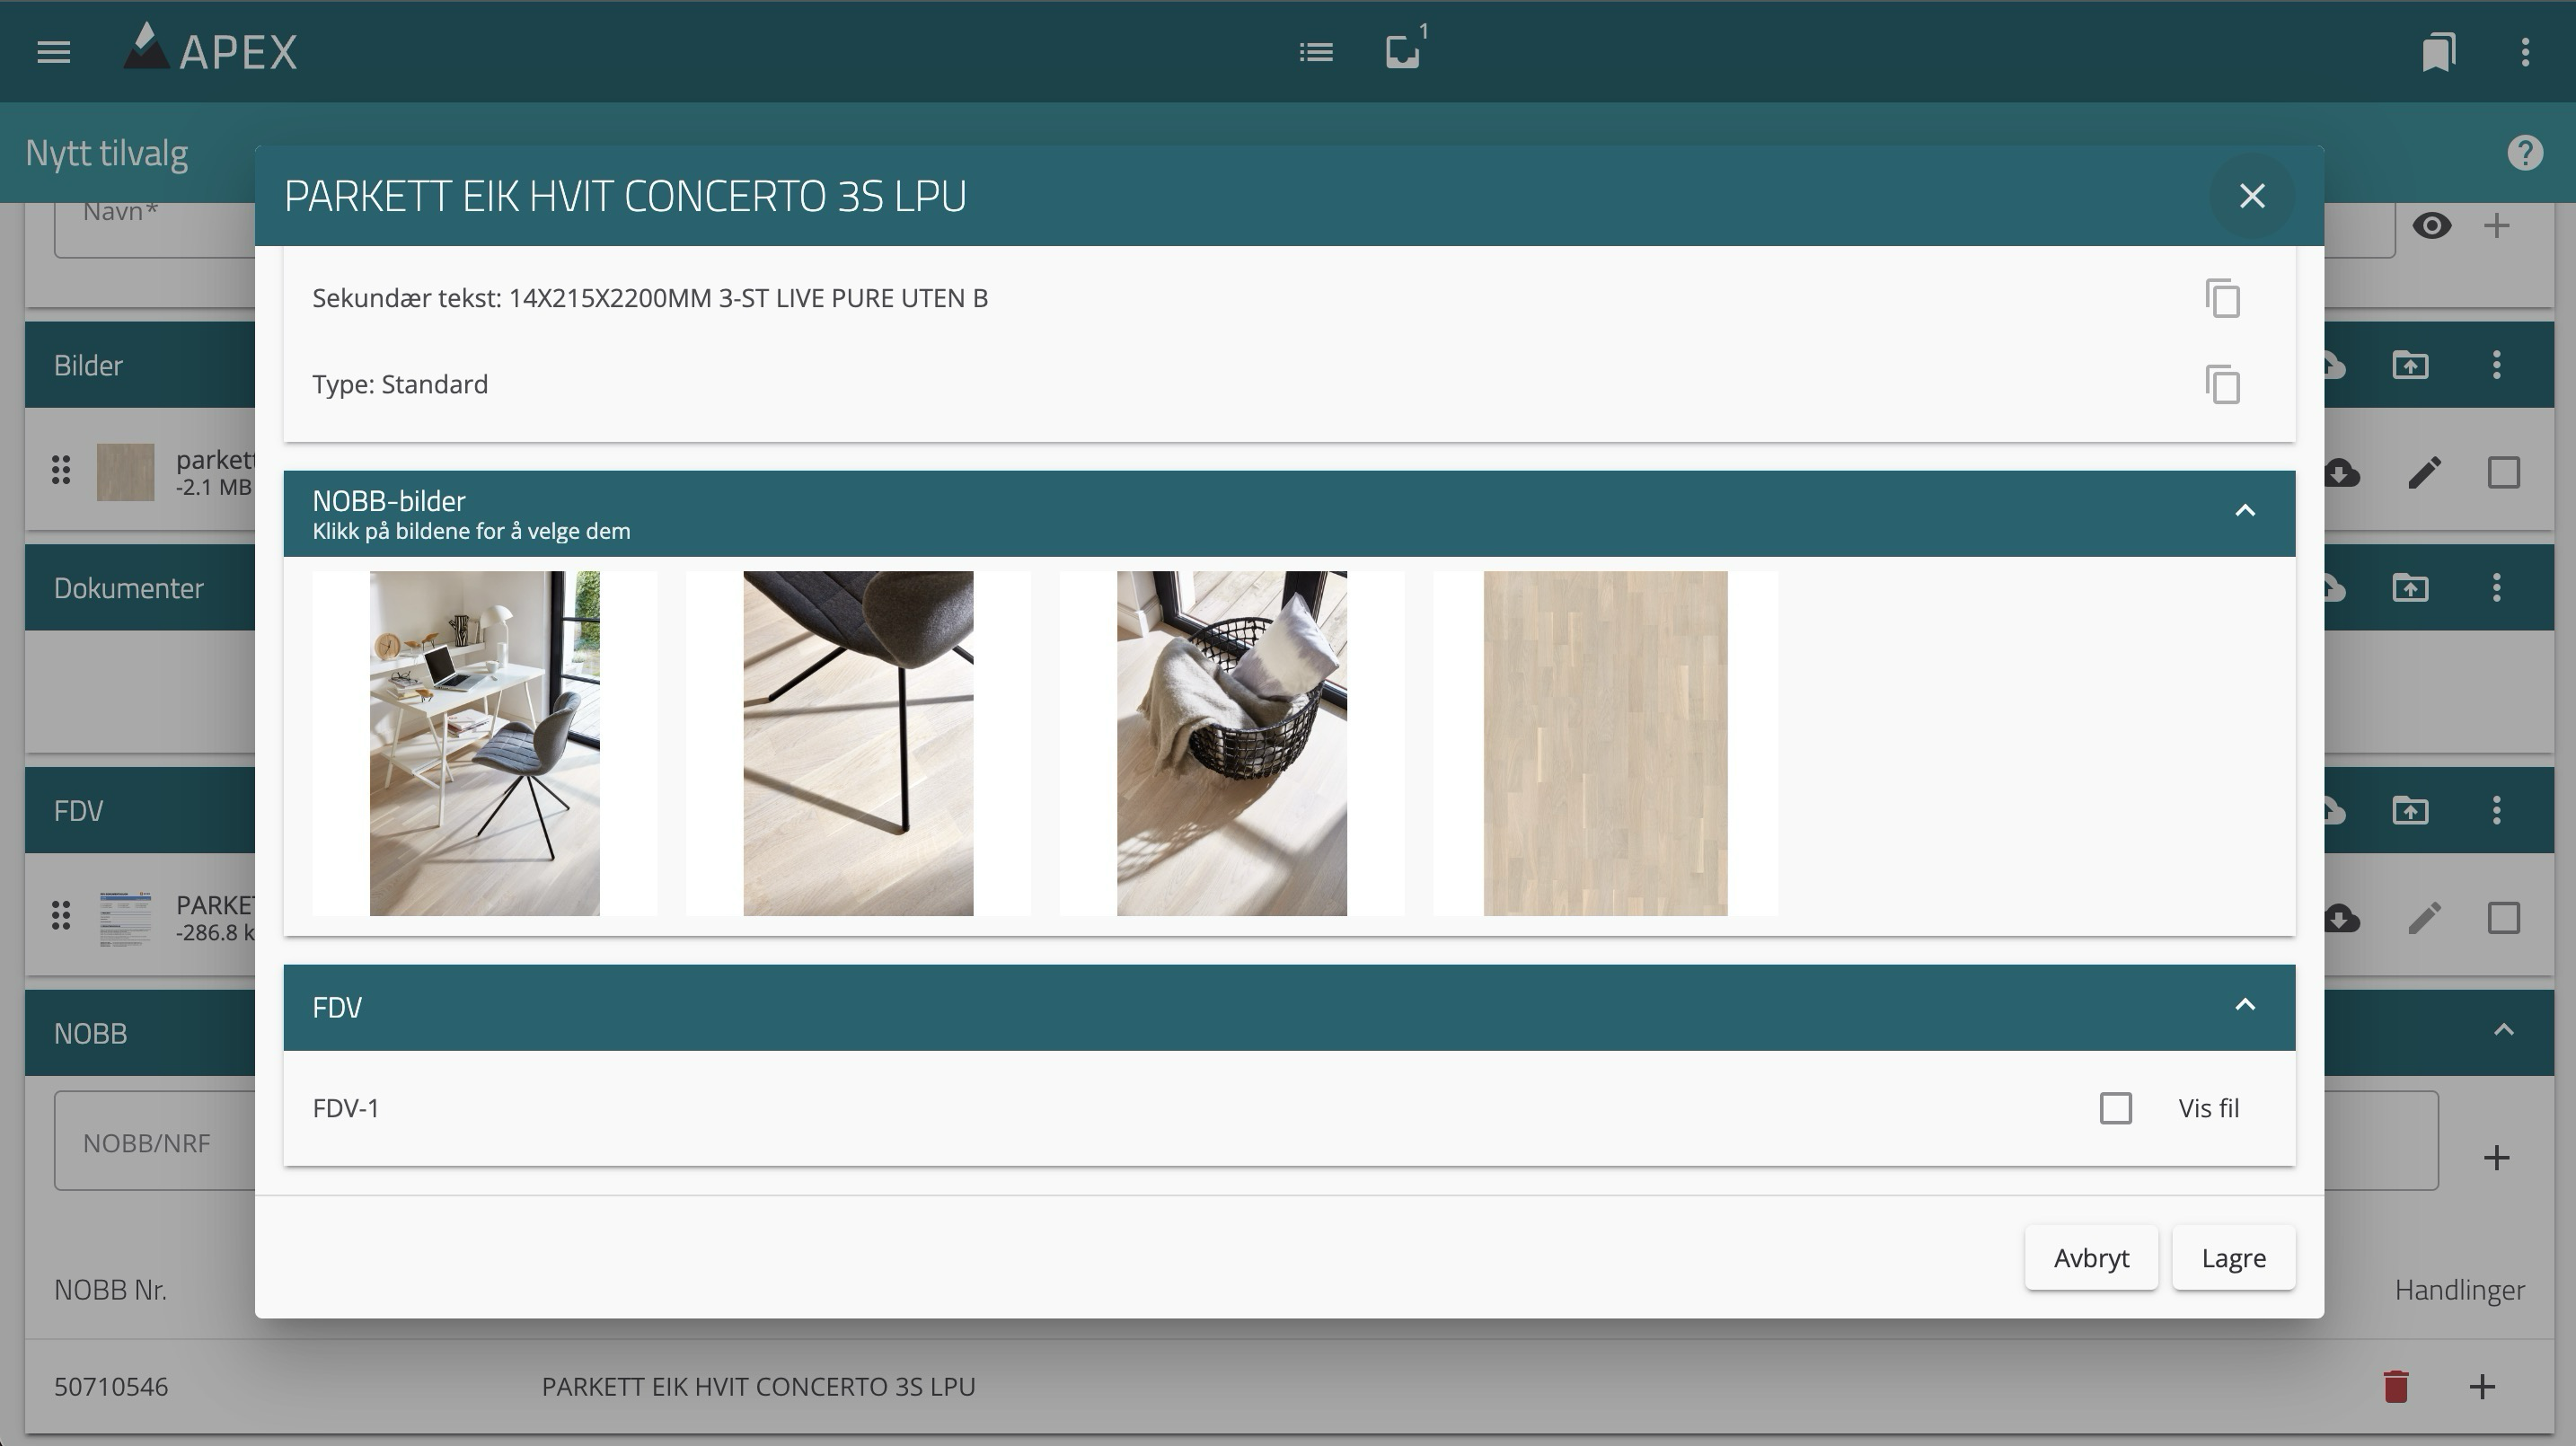Delete NOBB row 50710546 with trash icon

tap(2395, 1387)
